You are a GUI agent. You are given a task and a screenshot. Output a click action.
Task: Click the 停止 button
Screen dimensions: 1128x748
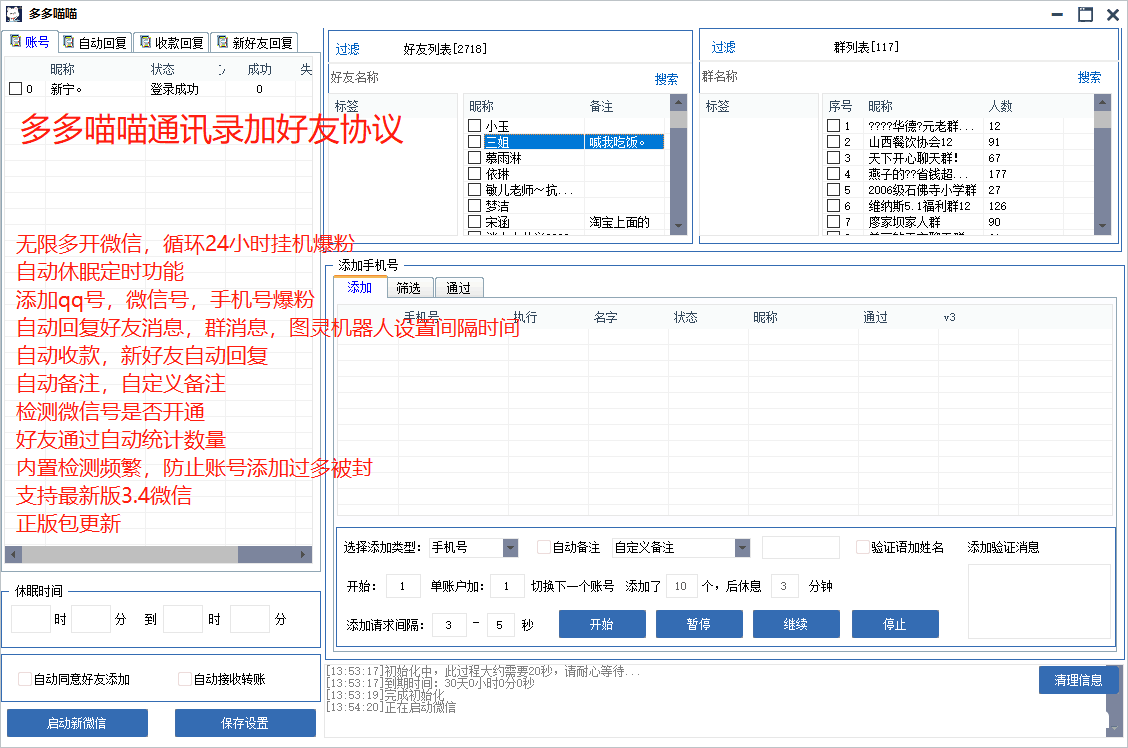pos(895,624)
